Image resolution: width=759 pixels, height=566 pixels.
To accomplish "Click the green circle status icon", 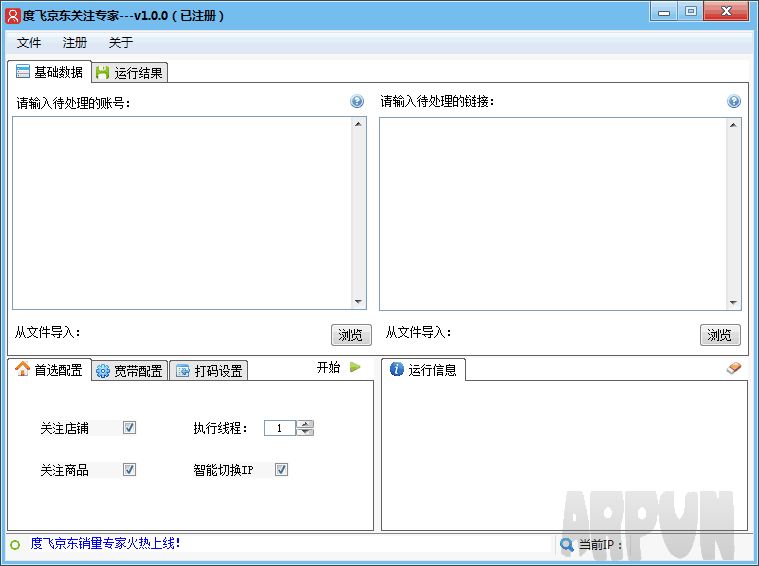I will tap(15, 545).
